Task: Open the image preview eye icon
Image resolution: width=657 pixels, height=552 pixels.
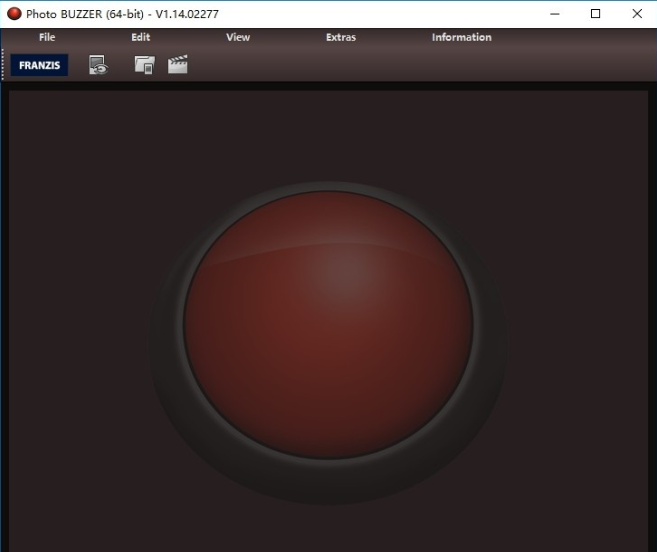Action: tap(98, 66)
